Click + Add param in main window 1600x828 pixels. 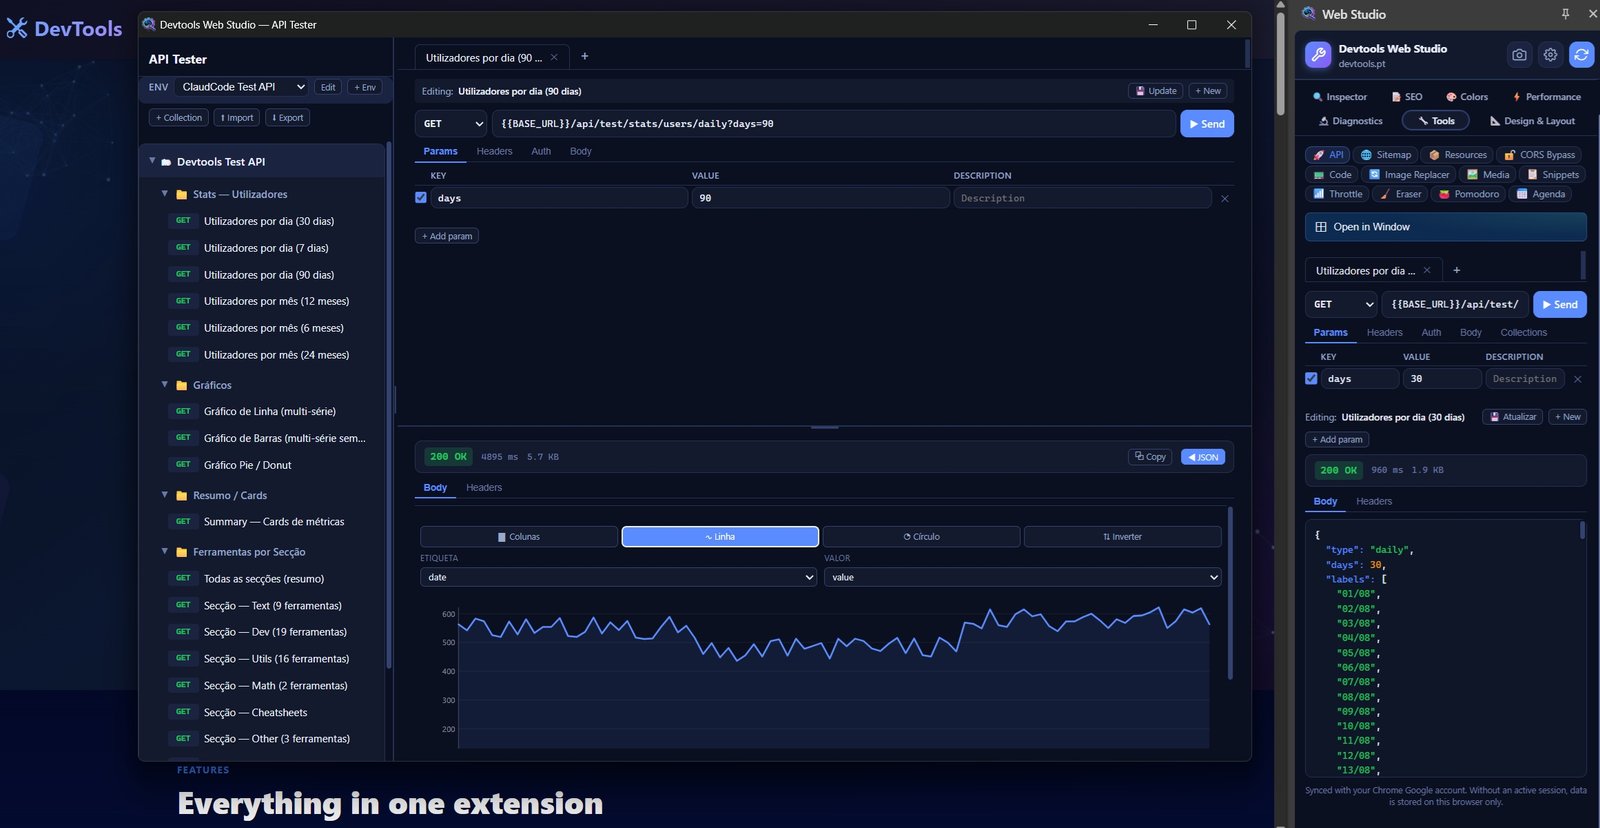click(447, 236)
